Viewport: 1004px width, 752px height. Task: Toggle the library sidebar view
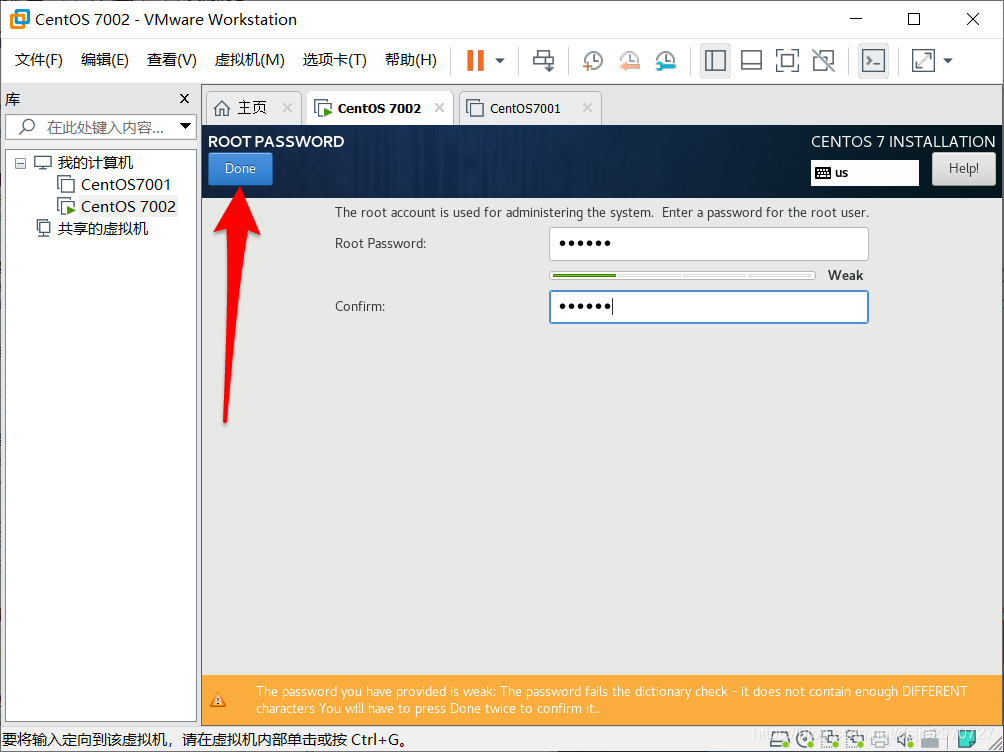point(715,61)
